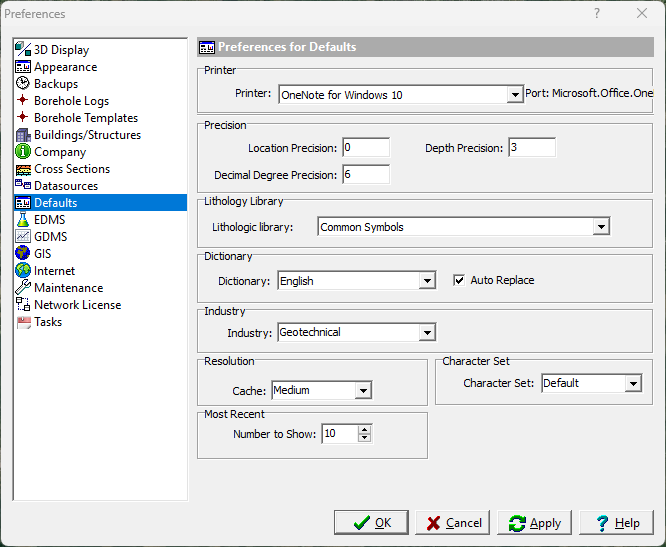
Task: Click the Apply button
Action: [x=534, y=523]
